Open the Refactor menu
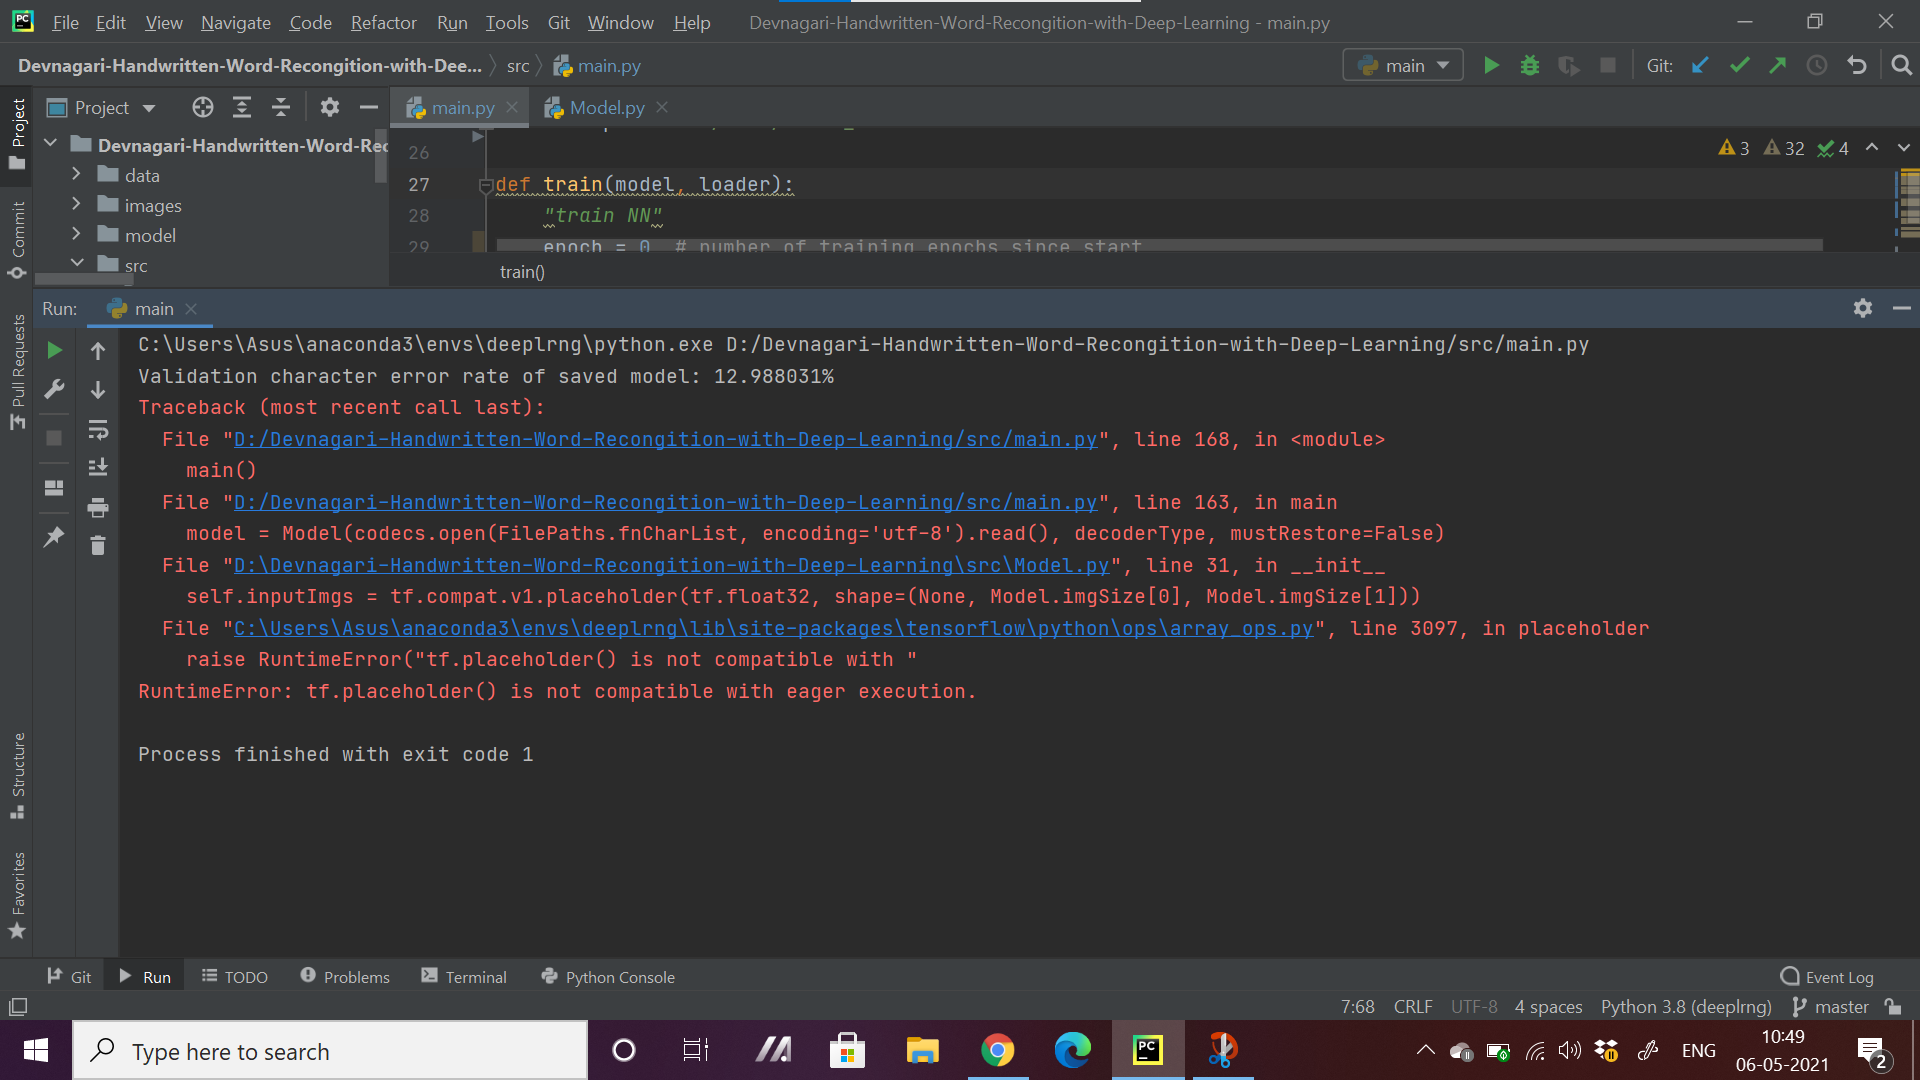 click(383, 22)
